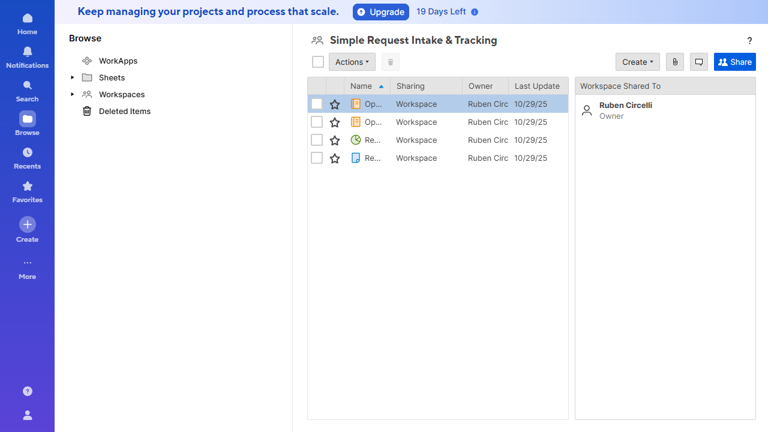Viewport: 768px width, 432px height.
Task: Select Browse folder icon in sidebar
Action: (27, 119)
